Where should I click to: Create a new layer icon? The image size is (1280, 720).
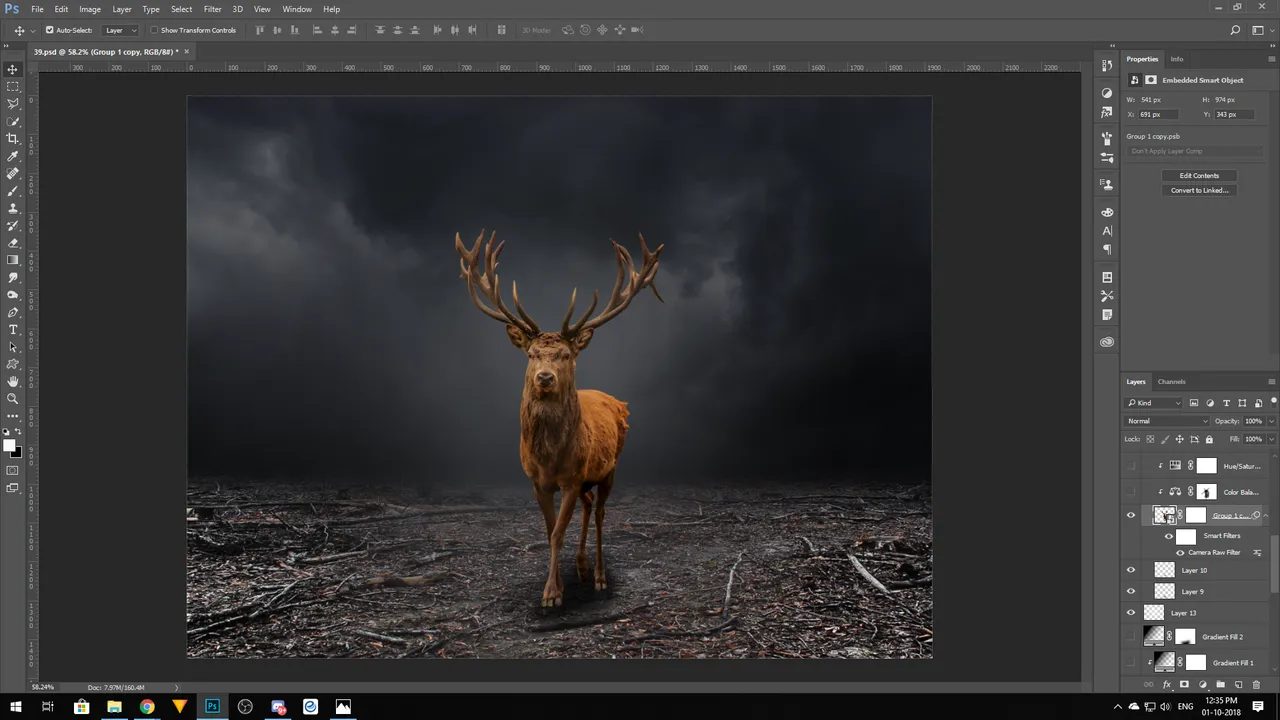tap(1238, 685)
